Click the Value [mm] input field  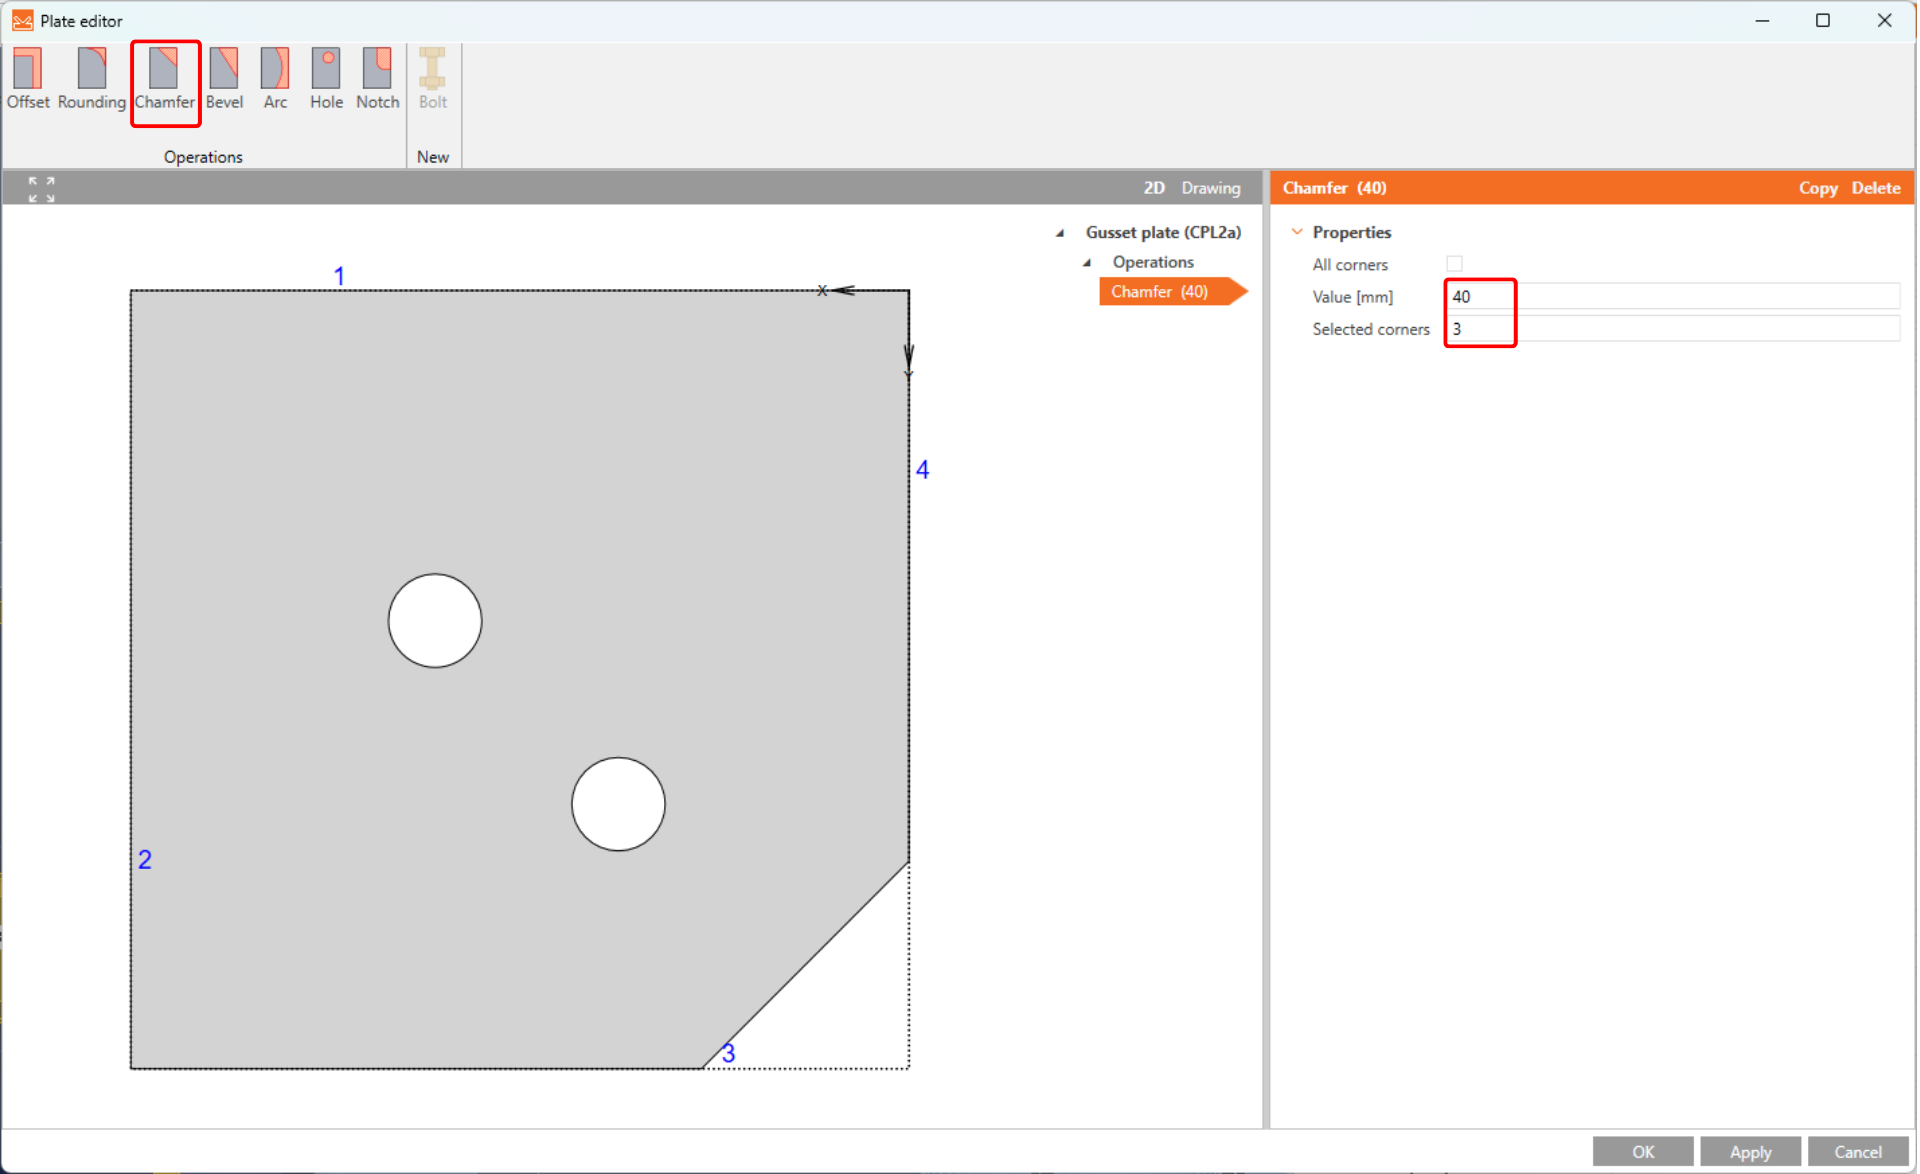click(1672, 297)
